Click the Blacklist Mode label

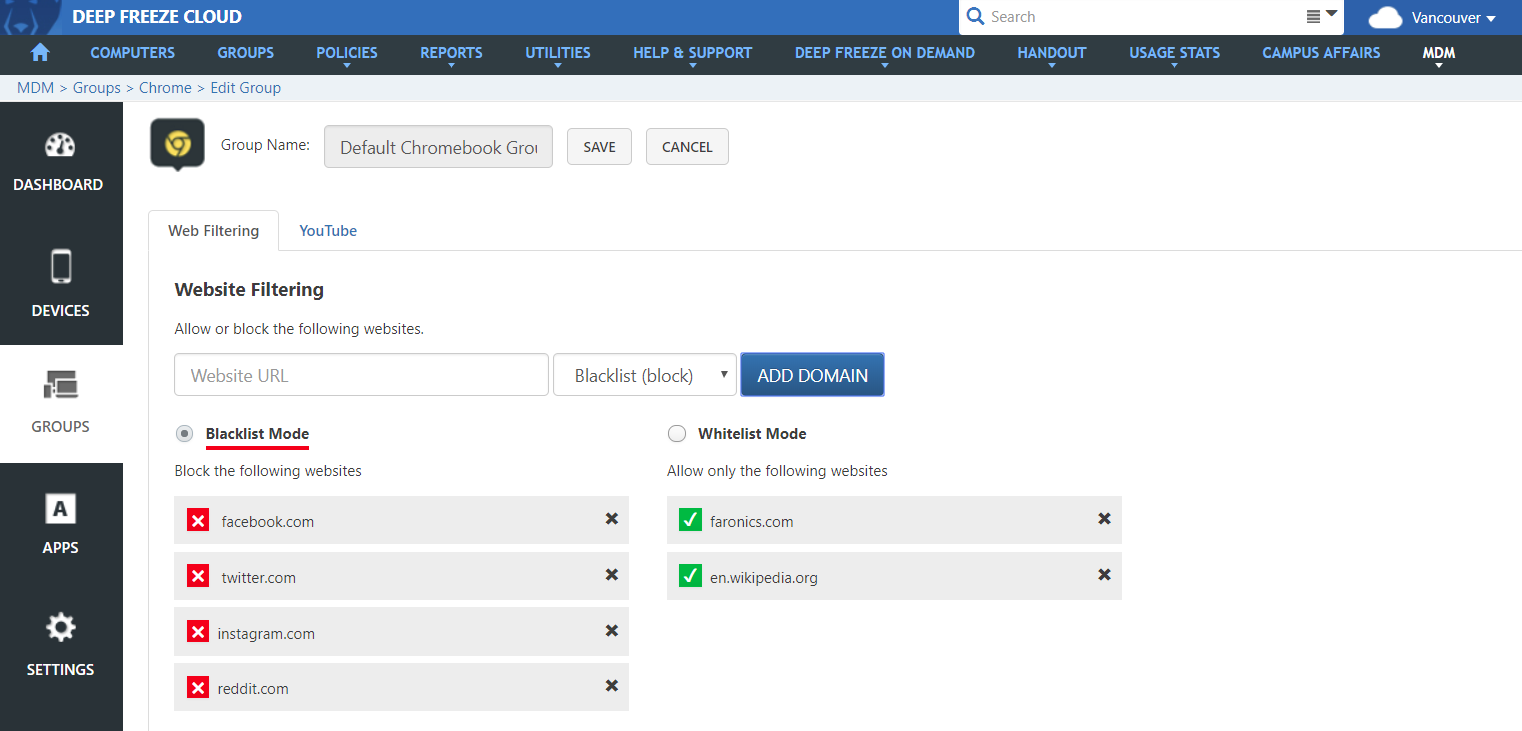point(257,433)
